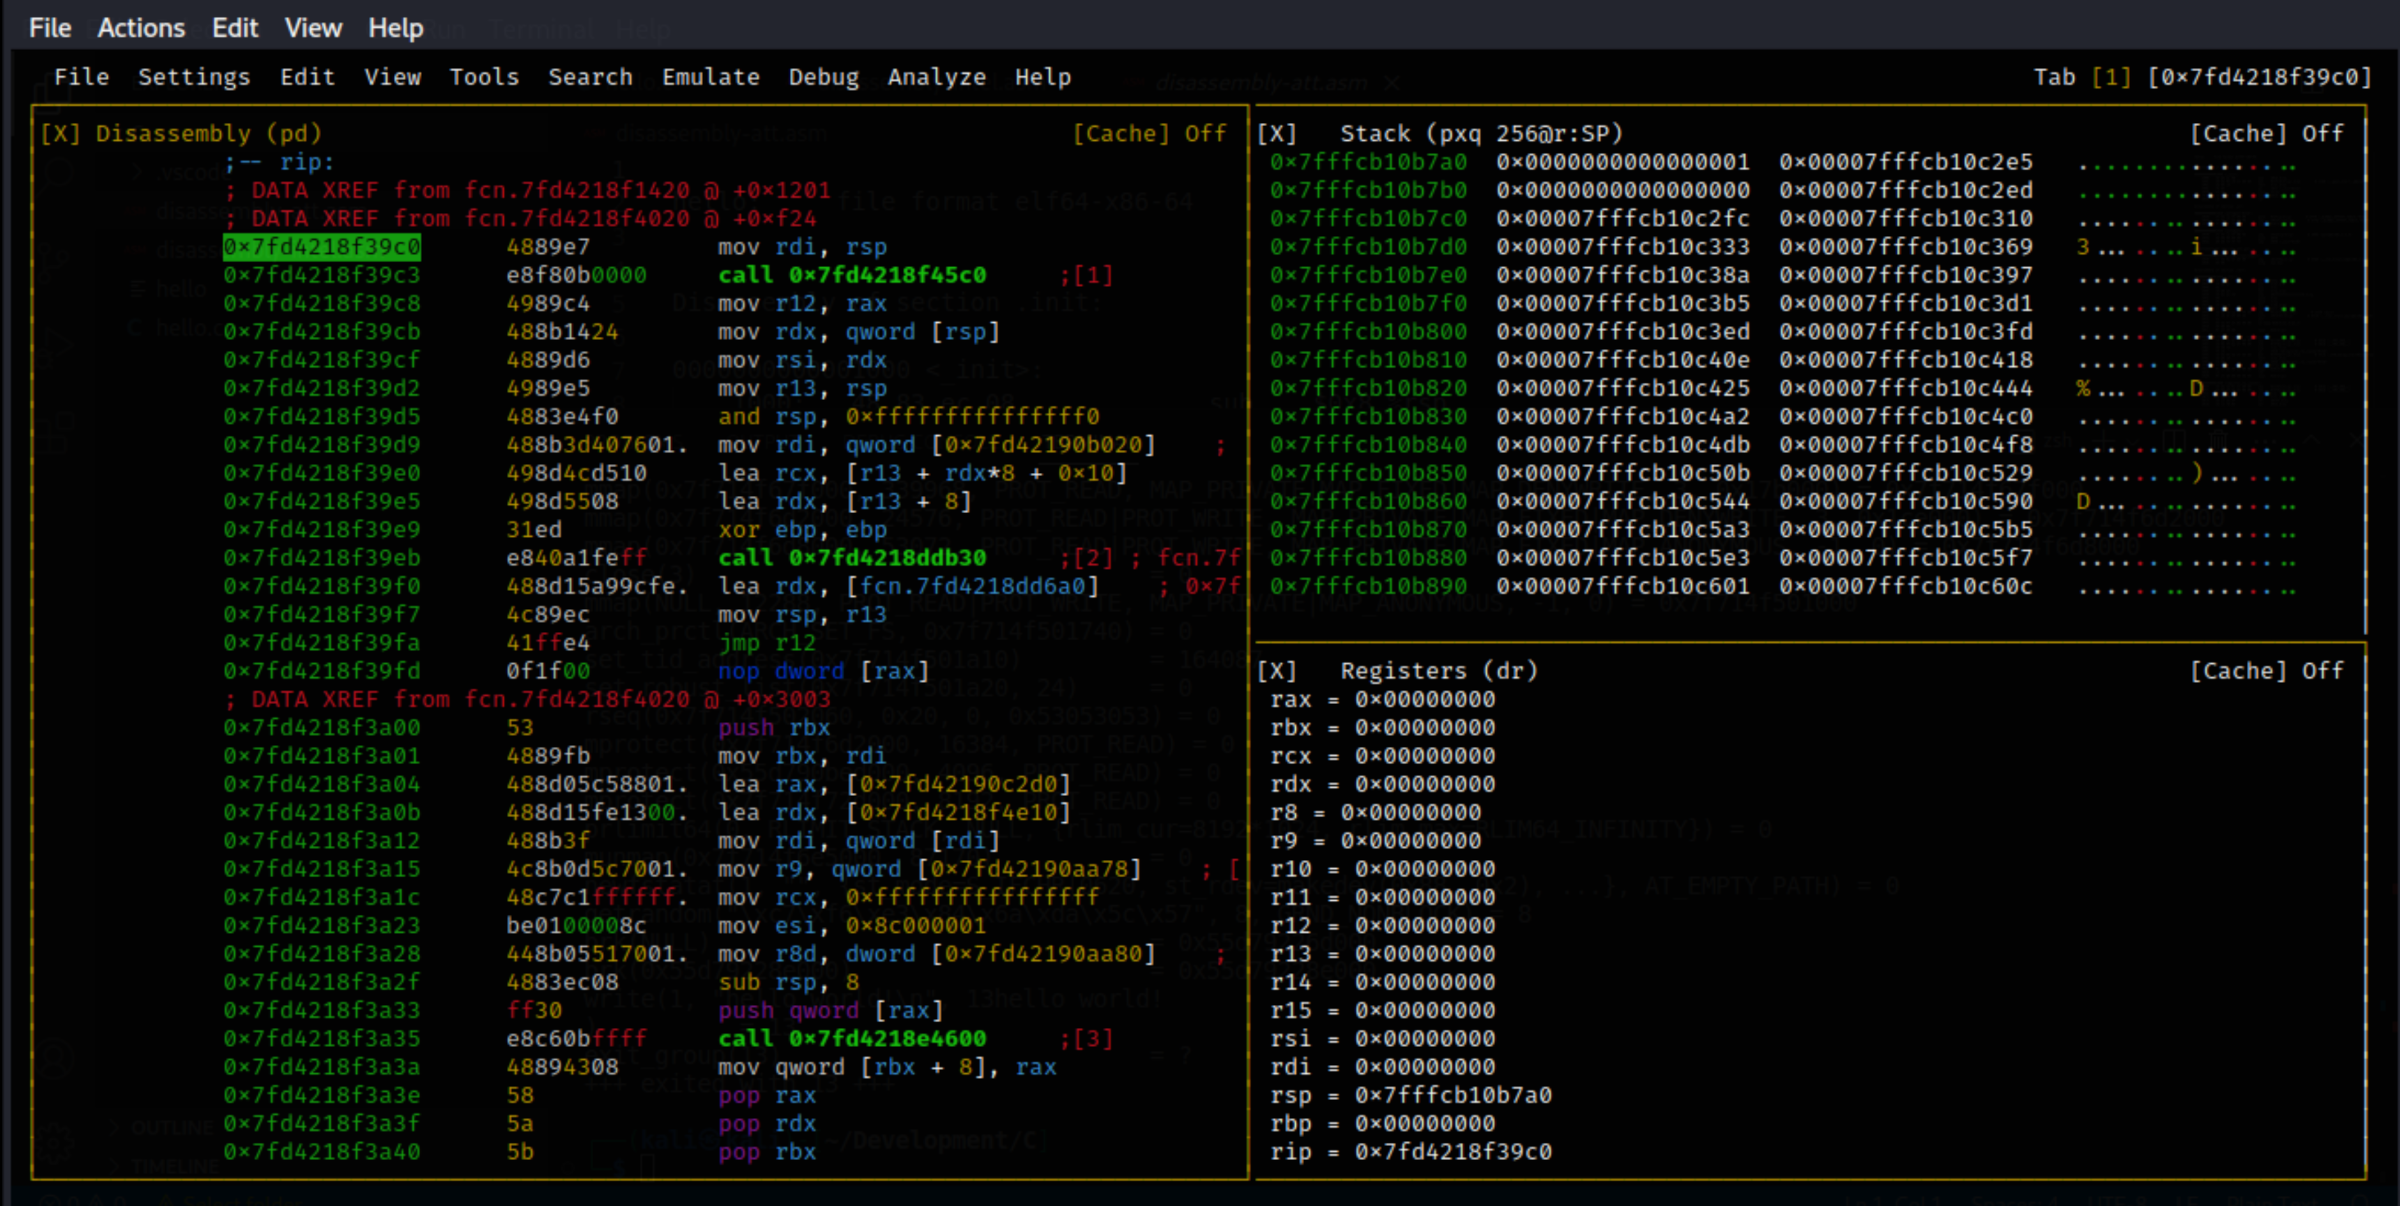Open the Emulate menu
The image size is (2400, 1206).
tap(710, 77)
